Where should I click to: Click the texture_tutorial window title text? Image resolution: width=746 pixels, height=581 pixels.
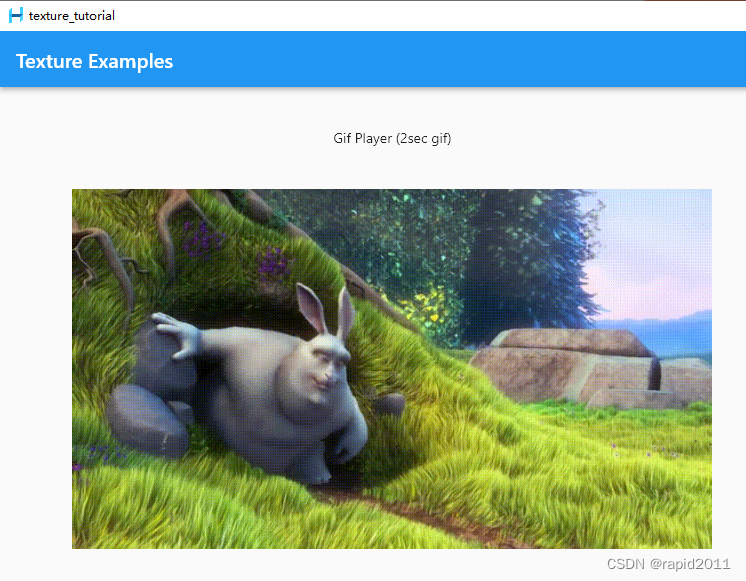[x=71, y=16]
